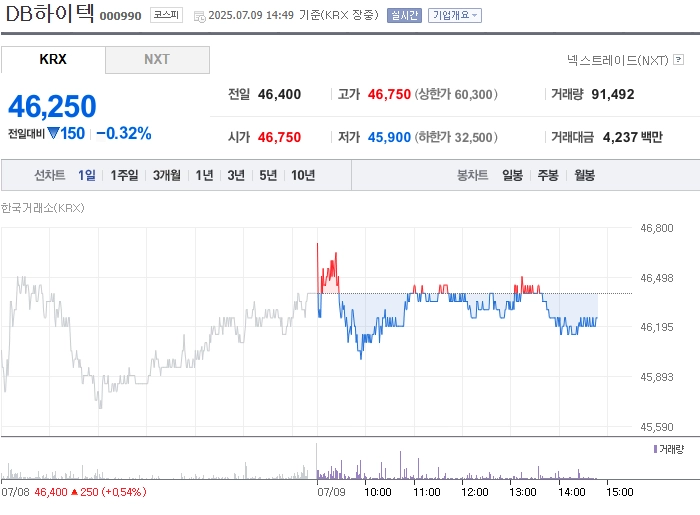Click the date text 2025.07.09 14:49
700x515 pixels.
(251, 15)
